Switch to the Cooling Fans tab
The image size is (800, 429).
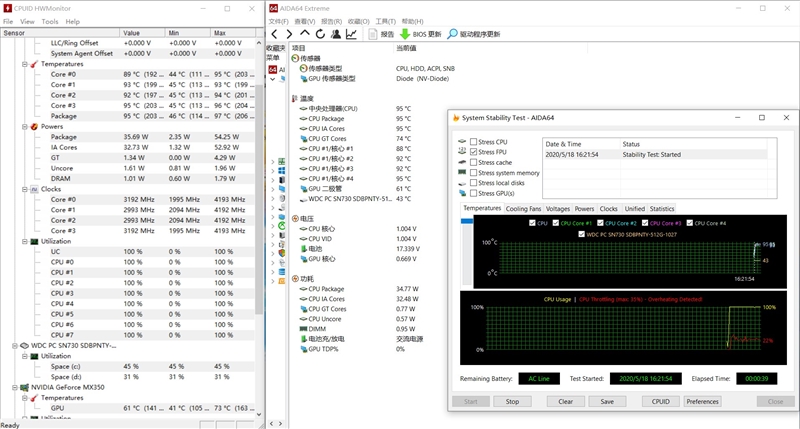point(523,209)
